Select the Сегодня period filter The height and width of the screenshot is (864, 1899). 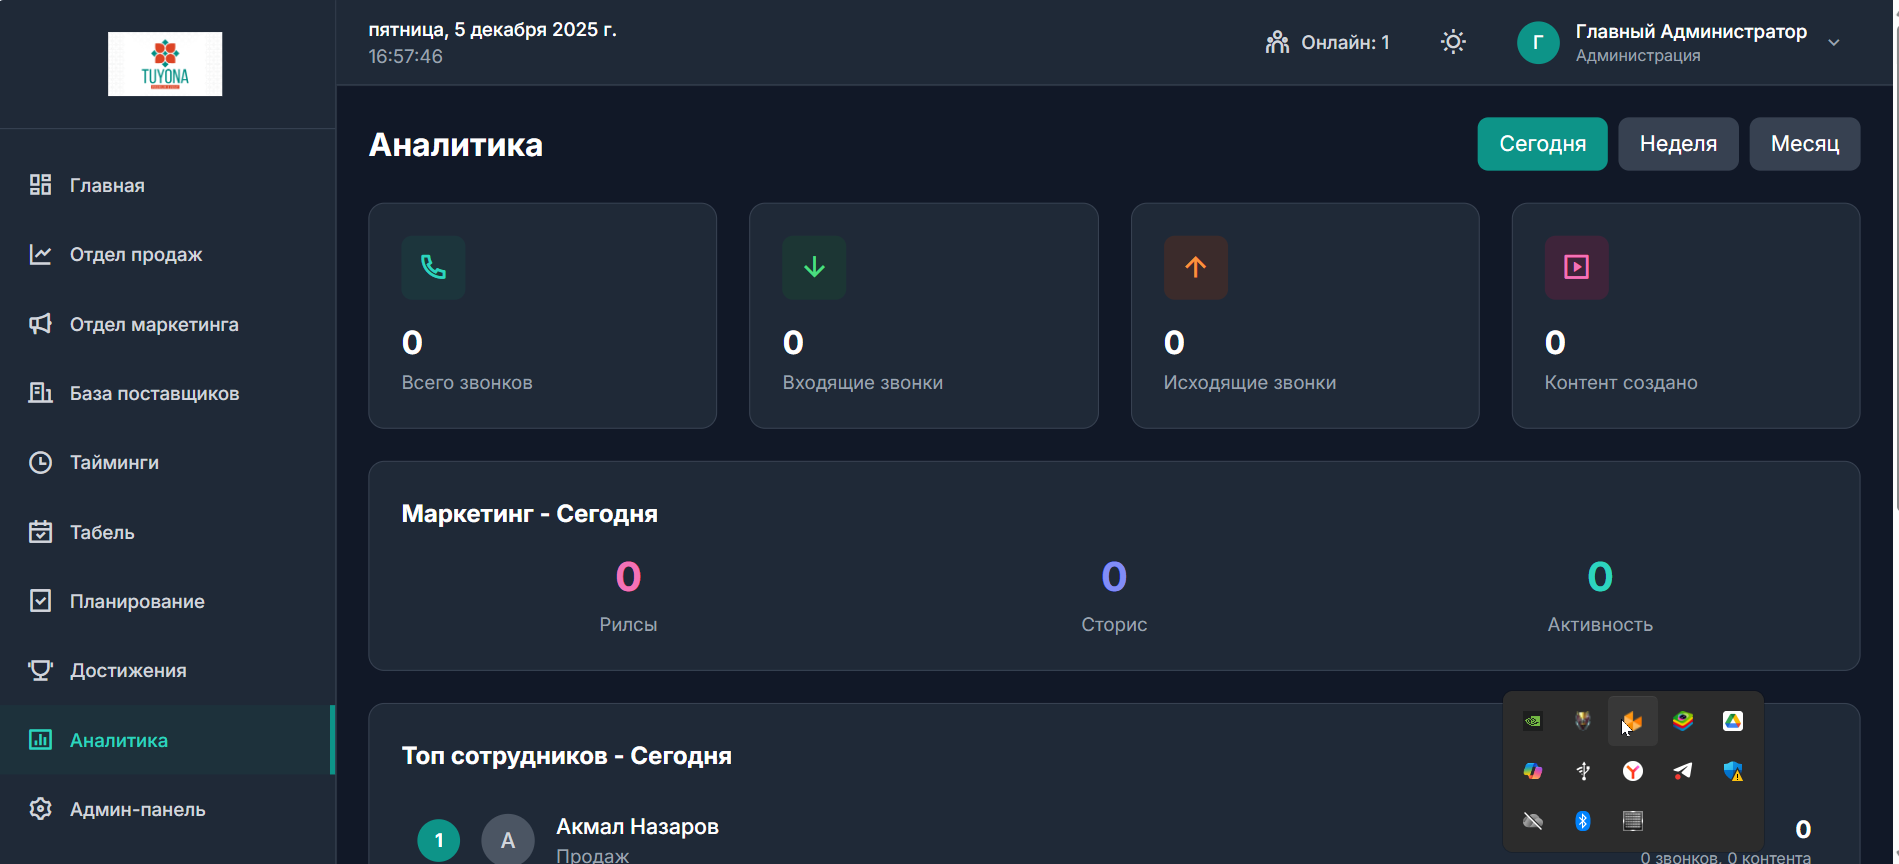coord(1542,144)
